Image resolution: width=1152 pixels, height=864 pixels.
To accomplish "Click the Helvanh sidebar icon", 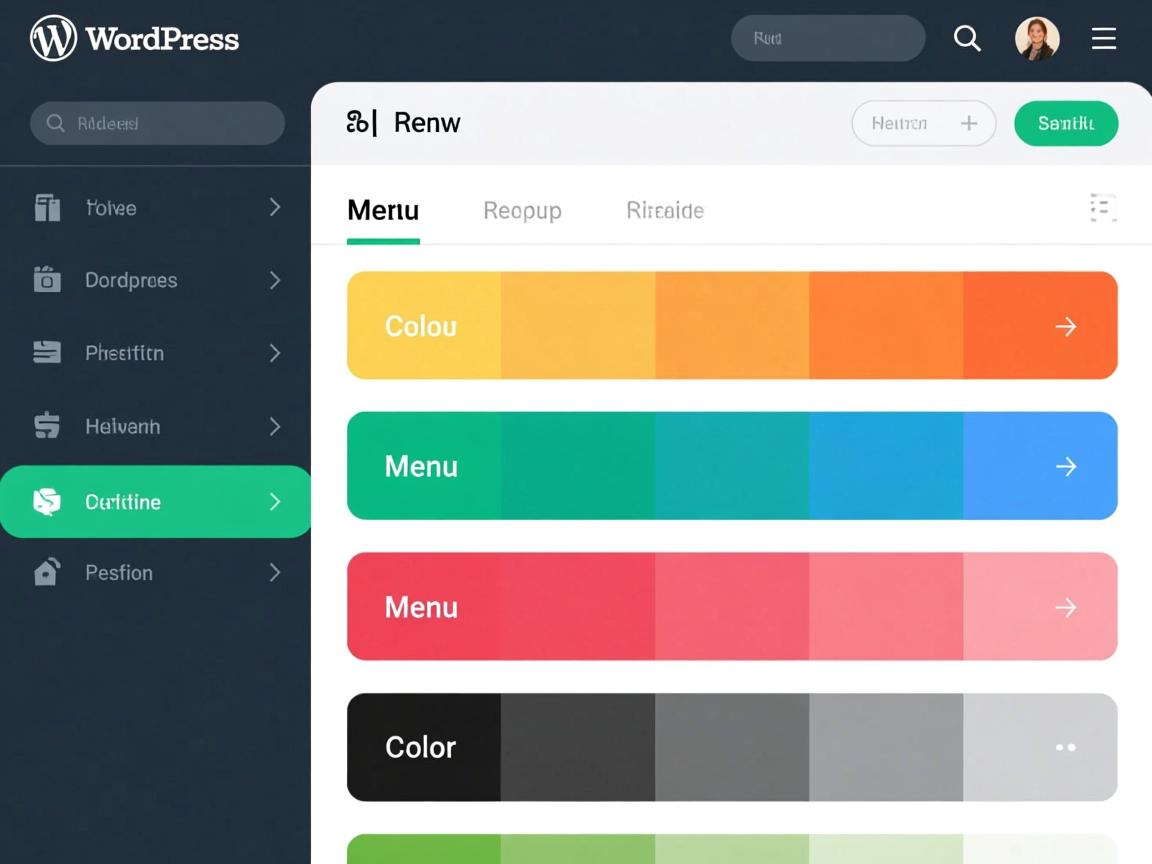I will [47, 426].
